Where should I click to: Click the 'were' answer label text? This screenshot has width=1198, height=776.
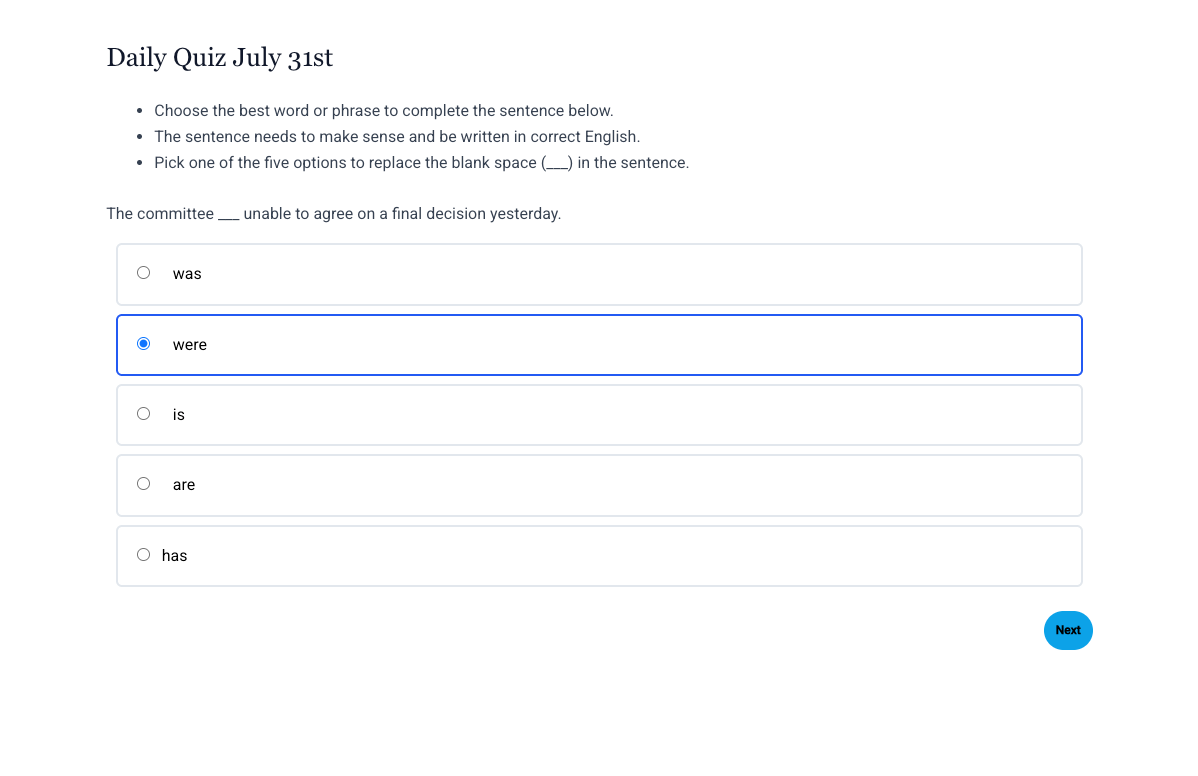tap(189, 345)
